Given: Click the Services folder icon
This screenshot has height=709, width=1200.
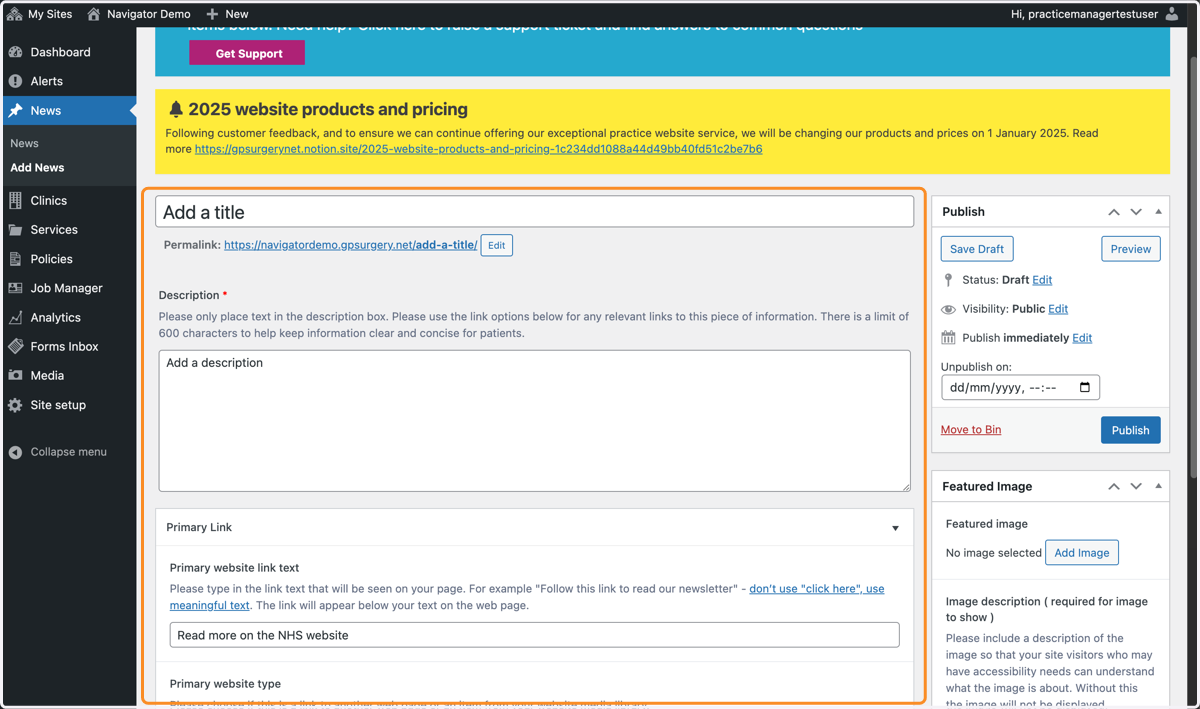Looking at the screenshot, I should [15, 230].
